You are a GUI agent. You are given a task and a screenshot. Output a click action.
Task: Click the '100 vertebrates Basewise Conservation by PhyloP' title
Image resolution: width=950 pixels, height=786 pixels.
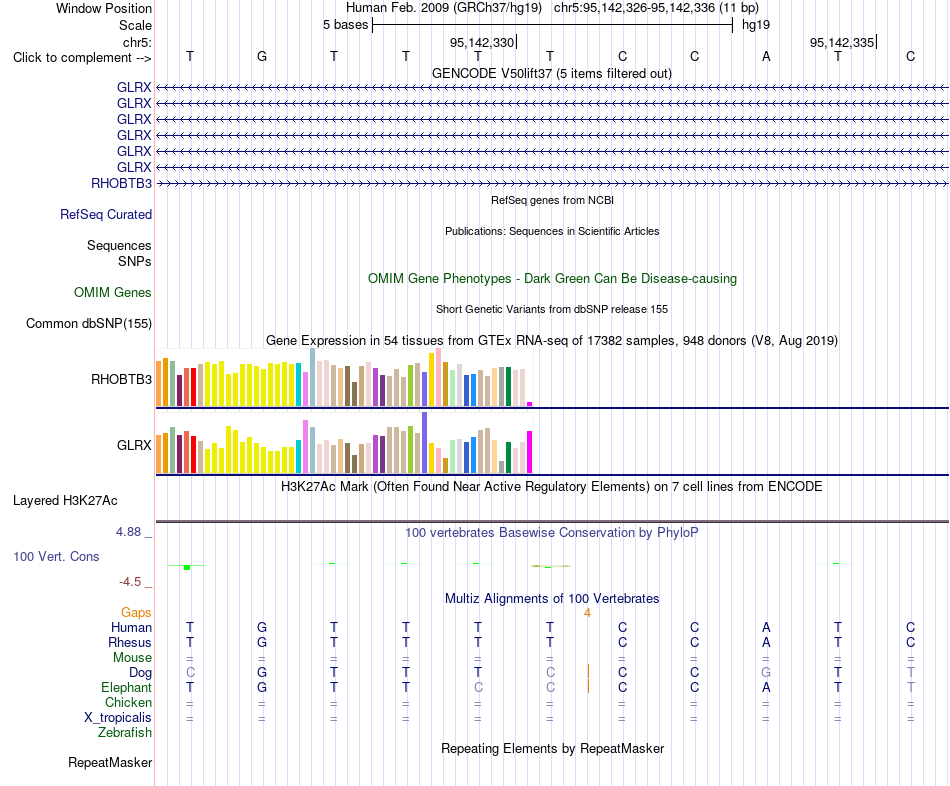[552, 533]
